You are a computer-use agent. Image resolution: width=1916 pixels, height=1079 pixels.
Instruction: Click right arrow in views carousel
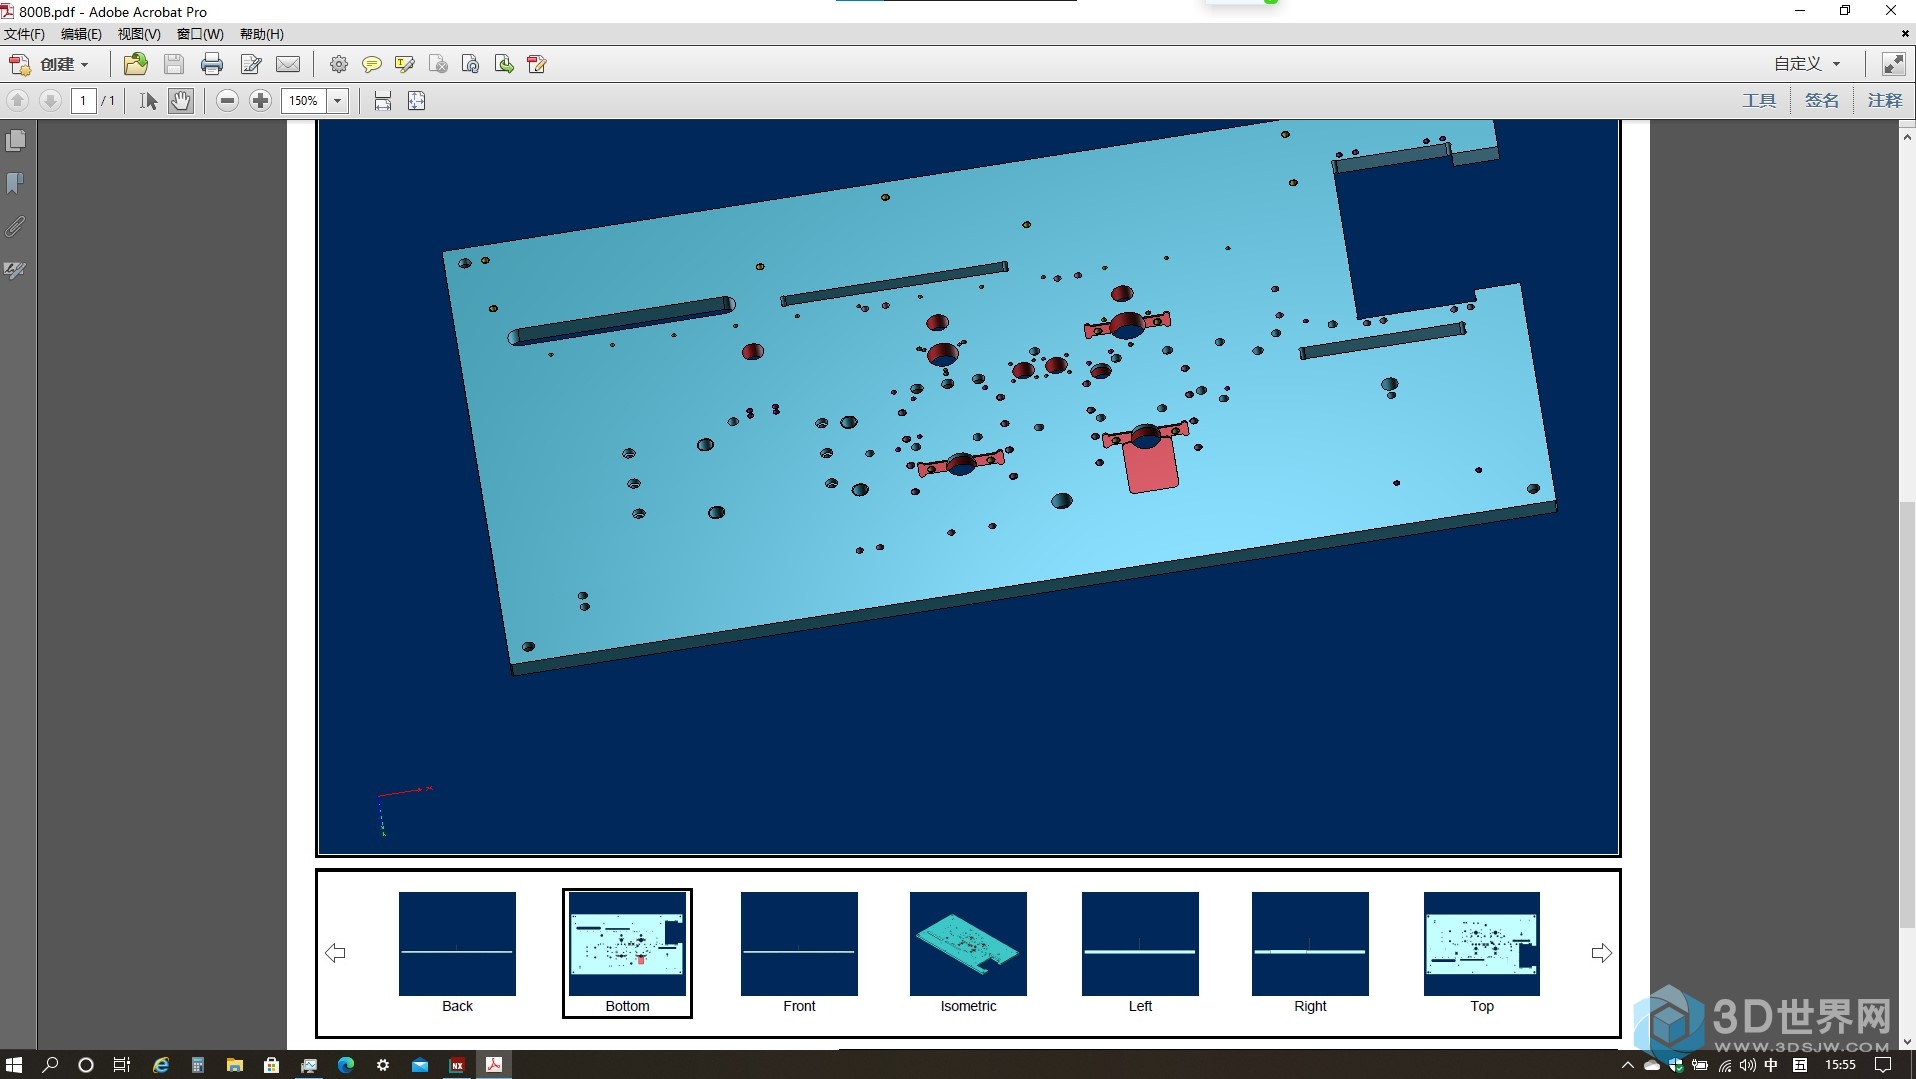[1601, 953]
